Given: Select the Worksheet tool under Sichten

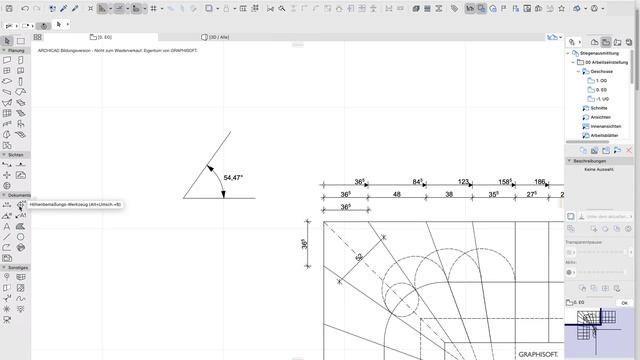Looking at the screenshot, I should point(20,175).
